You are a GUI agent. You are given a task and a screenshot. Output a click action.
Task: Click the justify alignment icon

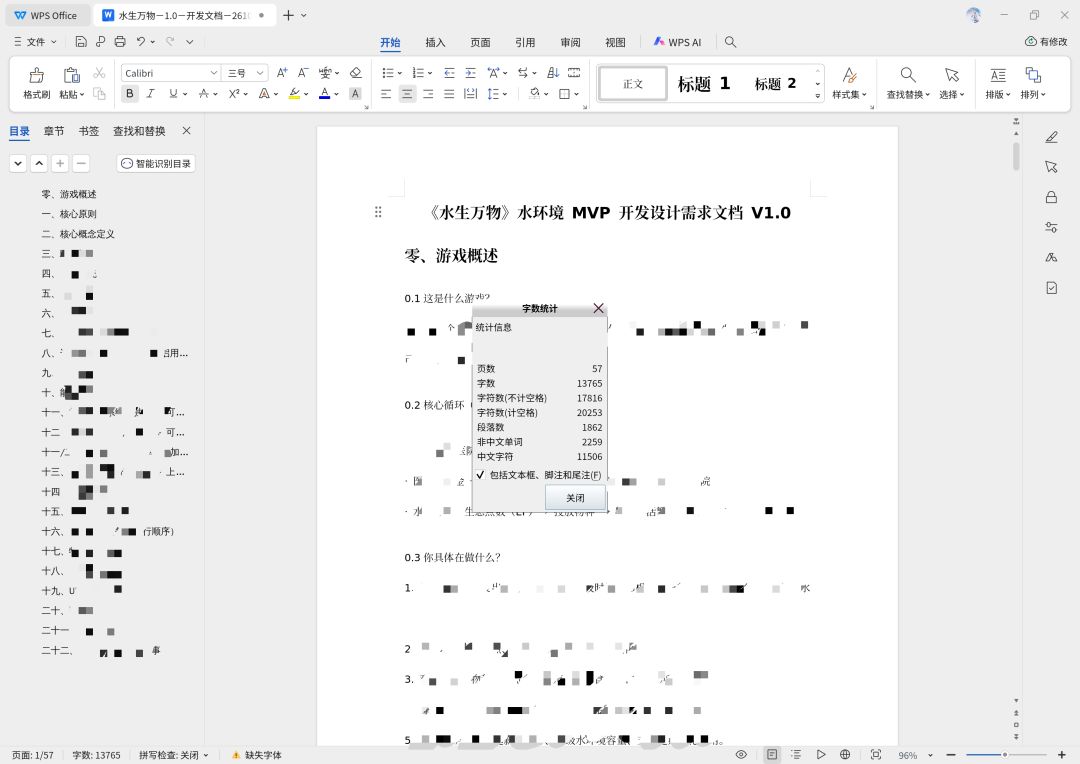tap(449, 94)
